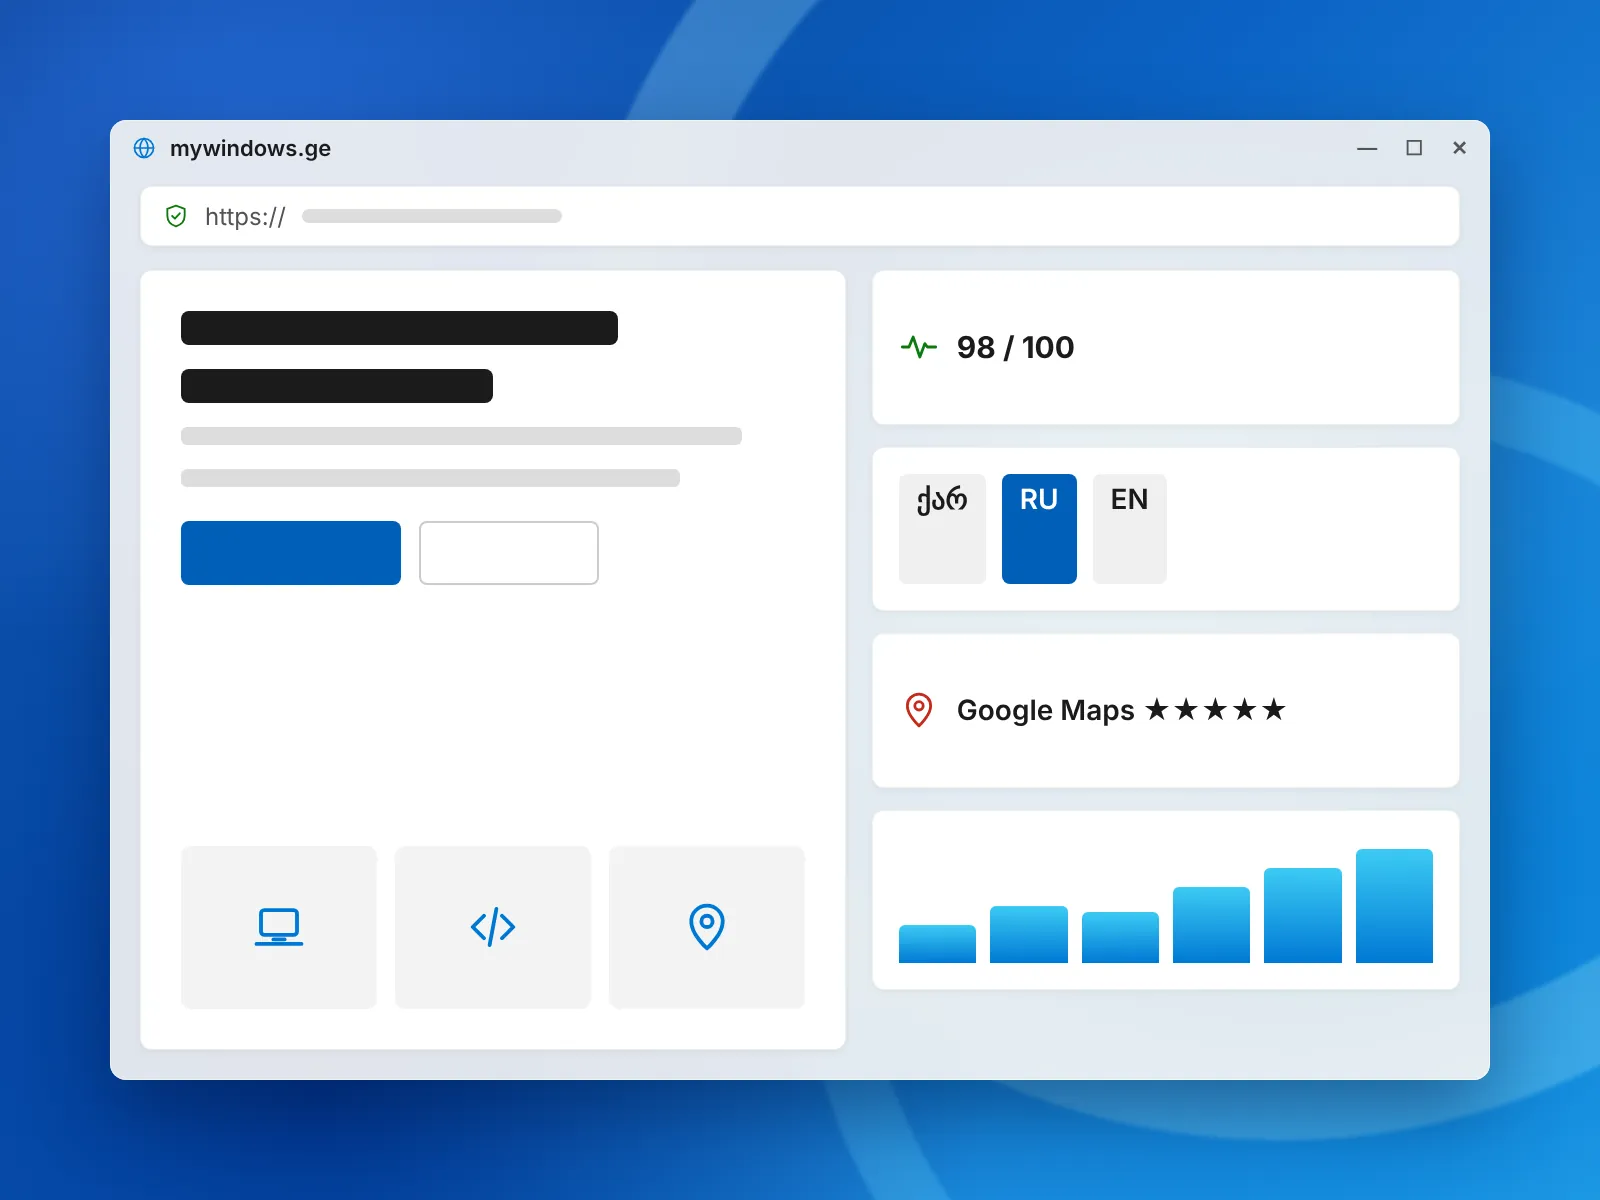1600x1200 pixels.
Task: Click the globe icon beside mywindows.ge
Action: click(144, 148)
